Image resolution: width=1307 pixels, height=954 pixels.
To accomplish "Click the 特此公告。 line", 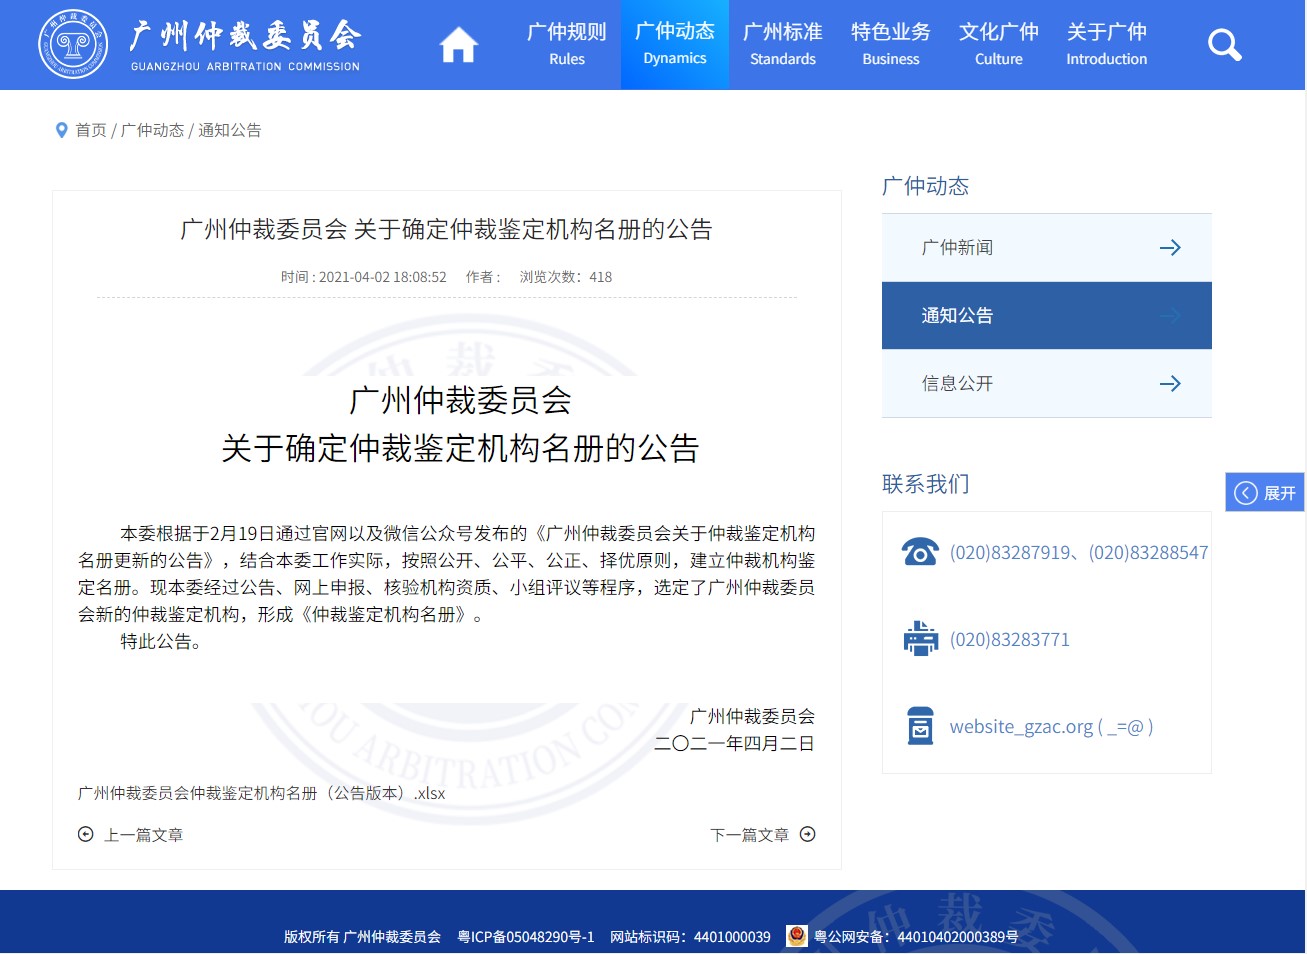I will point(161,642).
